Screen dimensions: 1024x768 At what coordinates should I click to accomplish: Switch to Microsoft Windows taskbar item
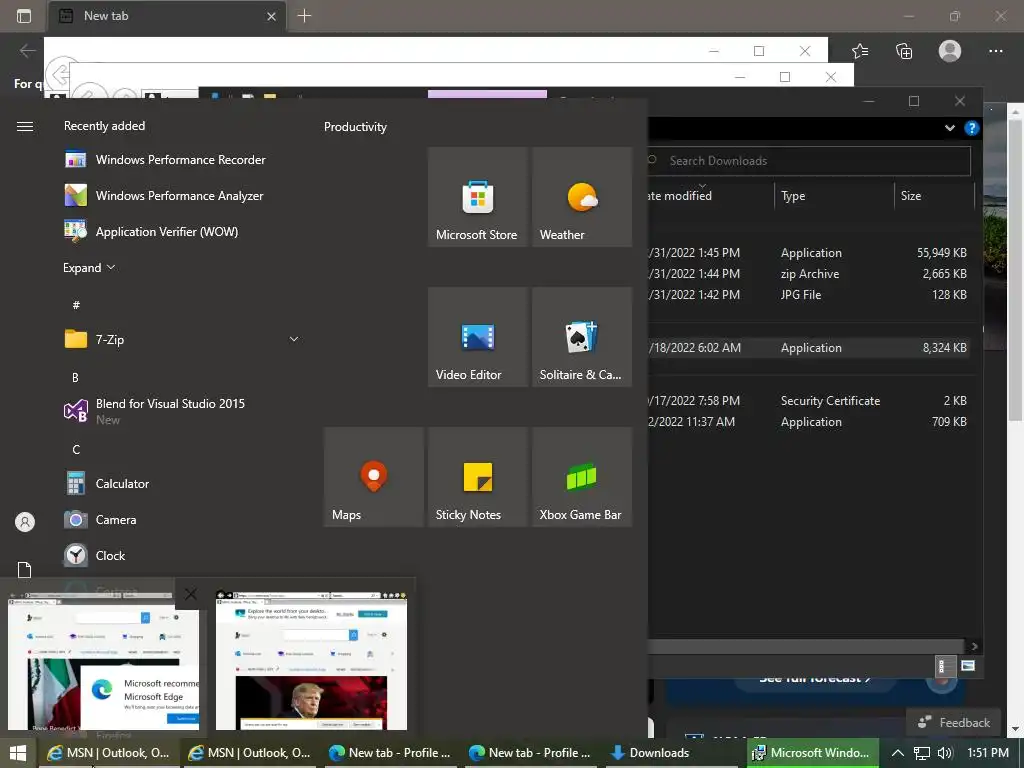pyautogui.click(x=813, y=753)
